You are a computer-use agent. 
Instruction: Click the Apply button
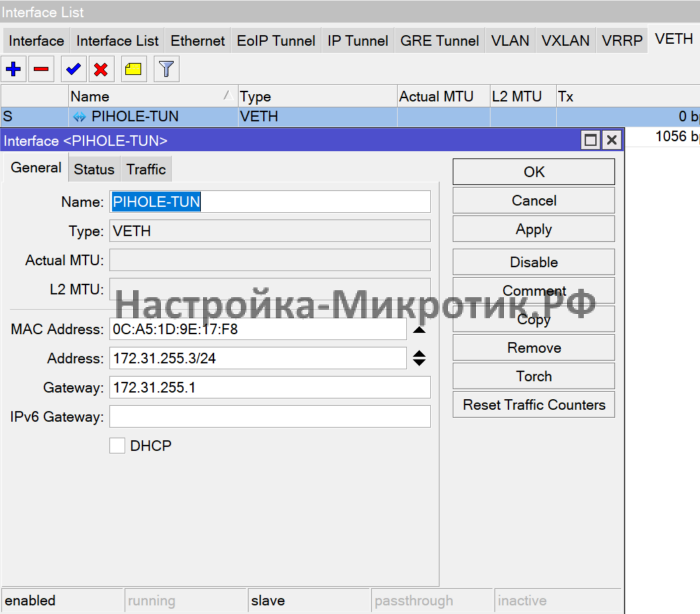pyautogui.click(x=533, y=229)
